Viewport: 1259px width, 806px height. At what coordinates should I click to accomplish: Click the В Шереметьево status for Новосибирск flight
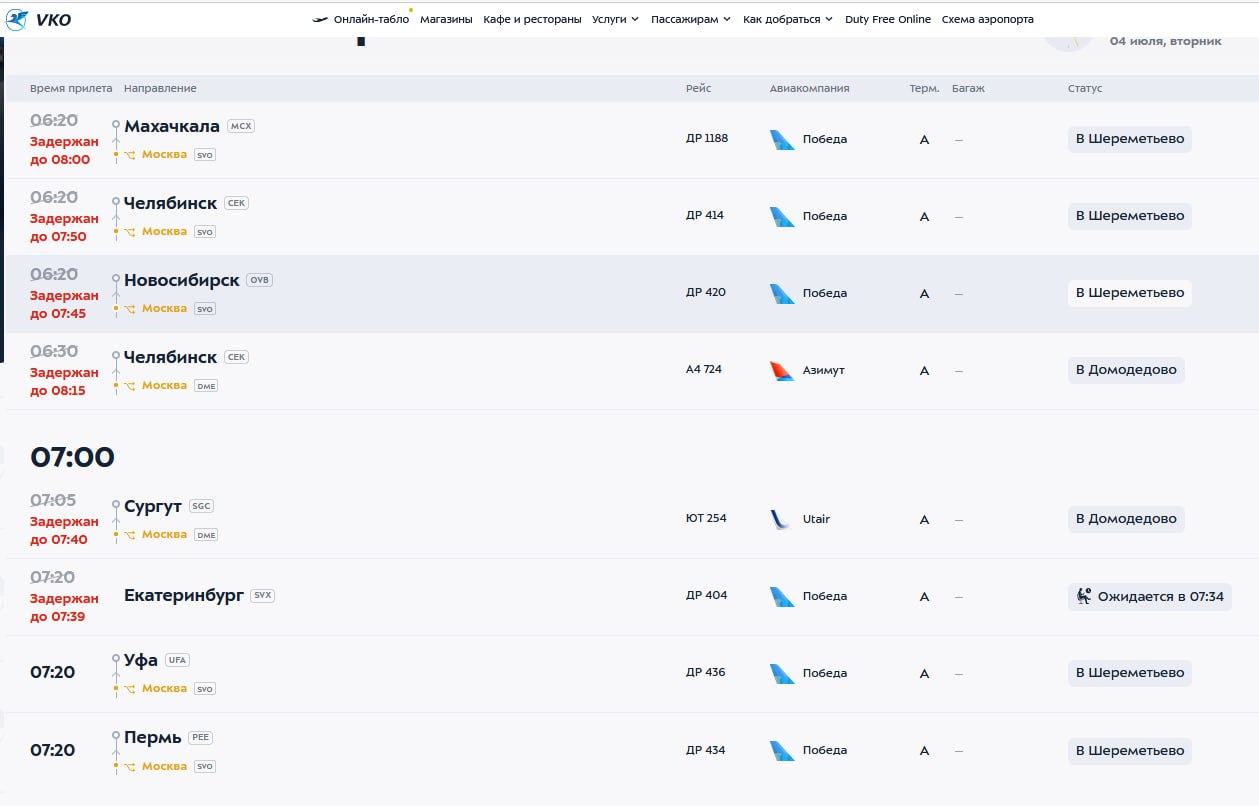[1130, 293]
